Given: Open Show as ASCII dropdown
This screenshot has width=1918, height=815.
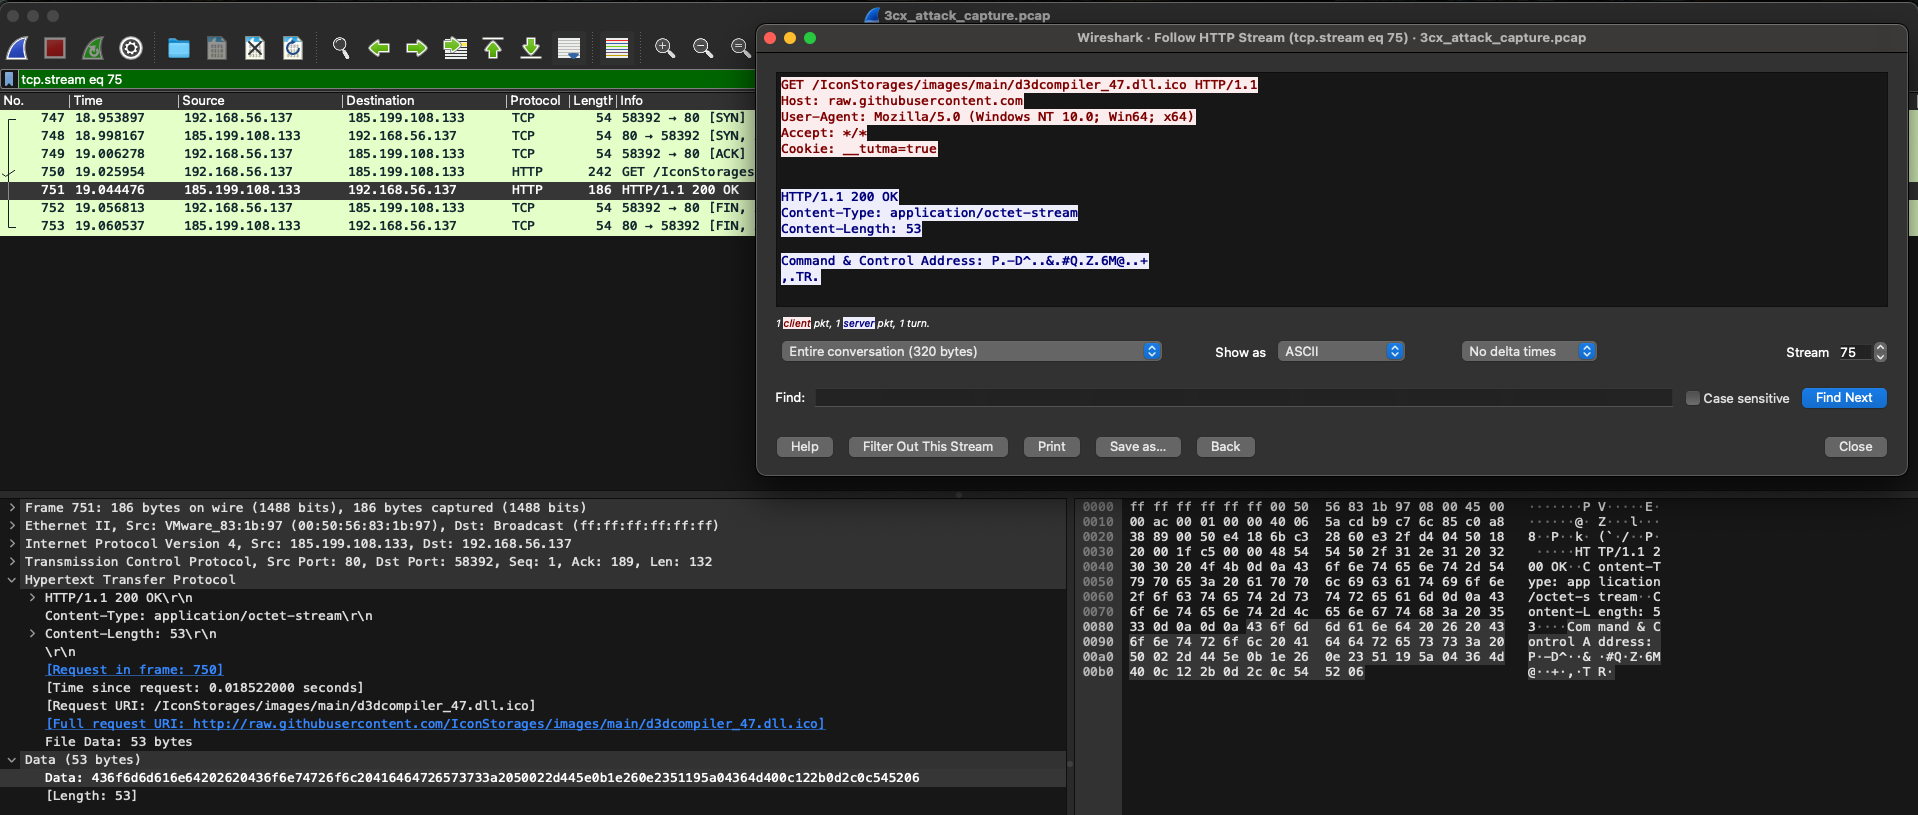Looking at the screenshot, I should (x=1341, y=351).
